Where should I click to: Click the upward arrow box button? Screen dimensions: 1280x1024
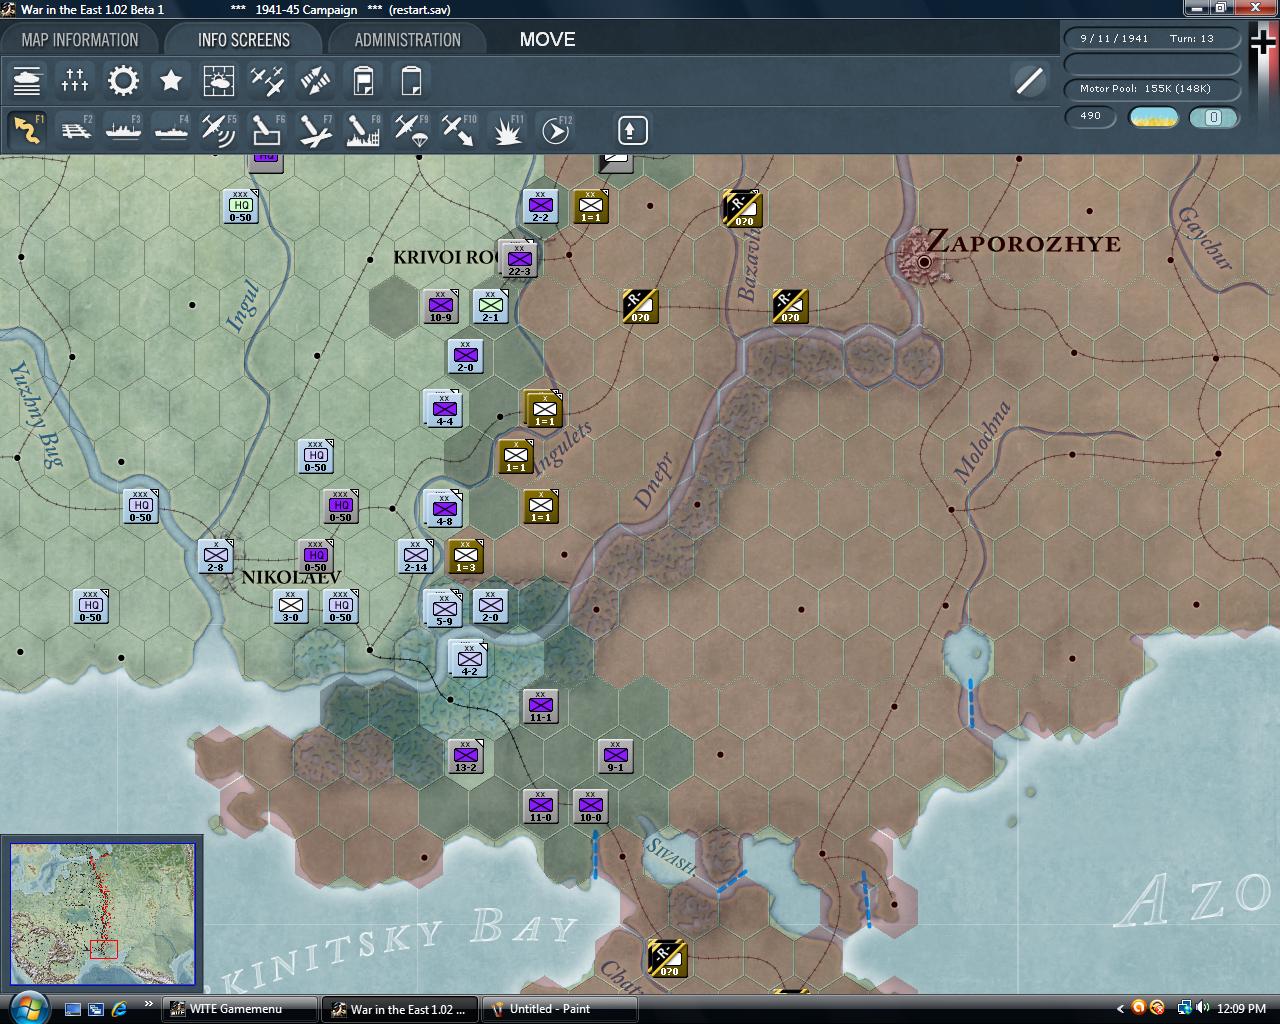pos(632,130)
